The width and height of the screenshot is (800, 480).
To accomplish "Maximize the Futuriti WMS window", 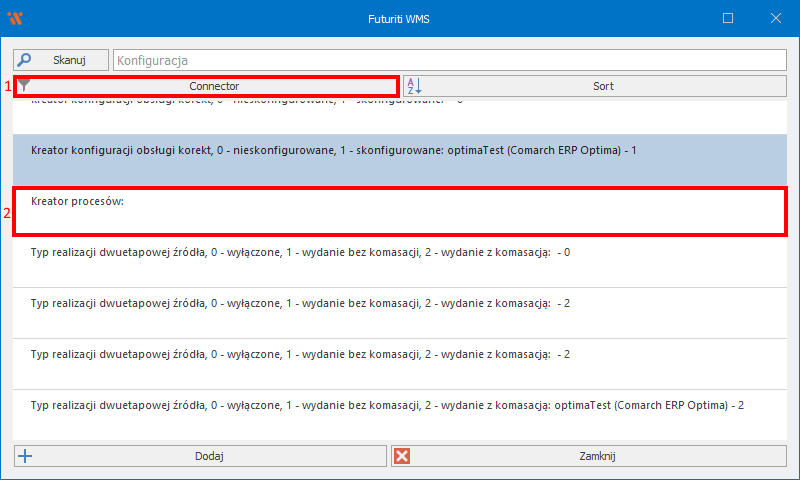I will (728, 18).
